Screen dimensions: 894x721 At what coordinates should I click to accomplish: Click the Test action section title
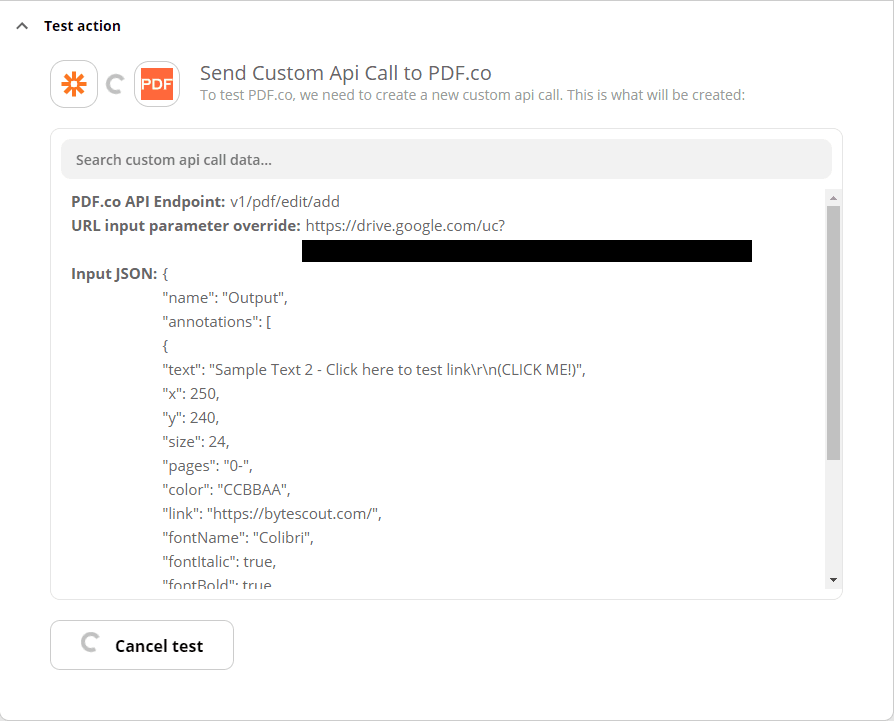[82, 26]
